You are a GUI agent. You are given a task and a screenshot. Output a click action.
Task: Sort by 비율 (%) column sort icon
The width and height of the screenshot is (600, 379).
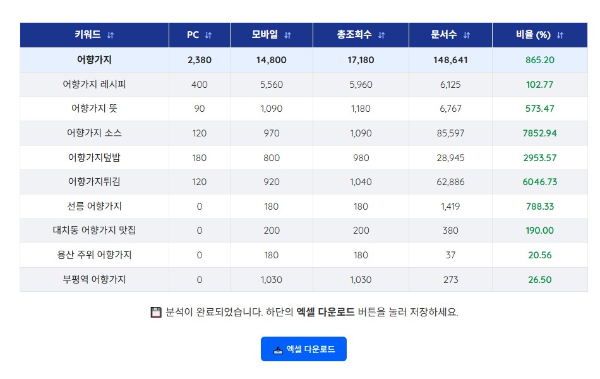tap(560, 35)
